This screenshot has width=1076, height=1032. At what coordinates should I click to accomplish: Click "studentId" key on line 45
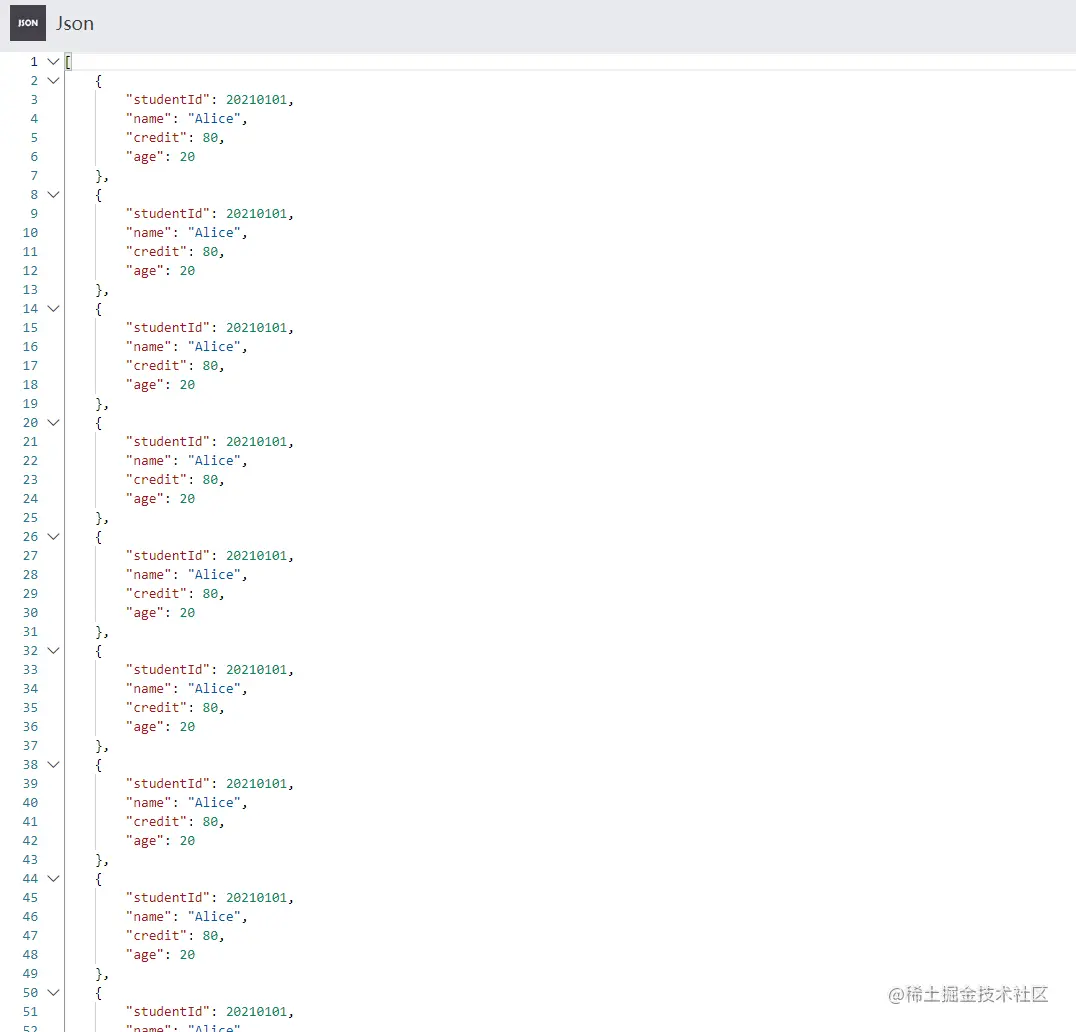point(167,897)
